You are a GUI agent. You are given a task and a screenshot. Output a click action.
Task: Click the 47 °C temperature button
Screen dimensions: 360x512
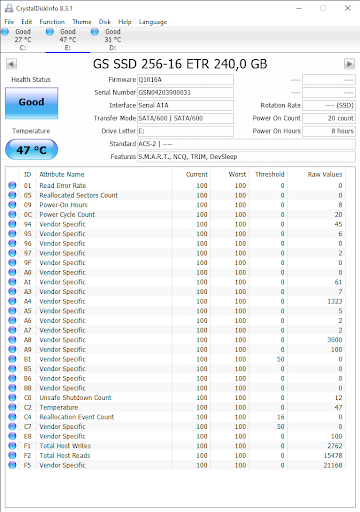click(x=31, y=150)
